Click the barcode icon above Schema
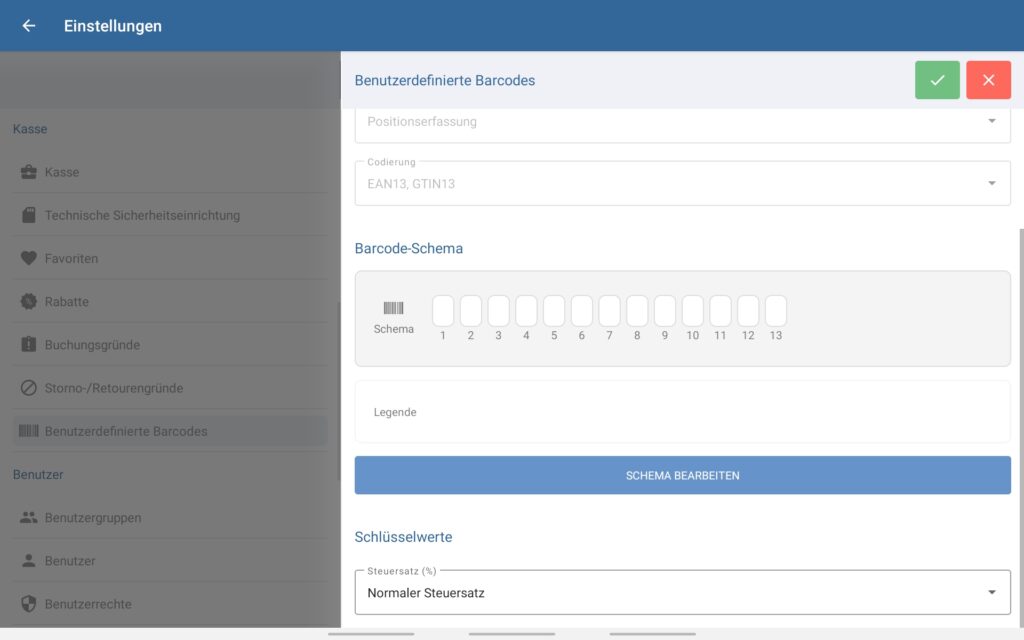This screenshot has width=1024, height=640. (x=393, y=309)
